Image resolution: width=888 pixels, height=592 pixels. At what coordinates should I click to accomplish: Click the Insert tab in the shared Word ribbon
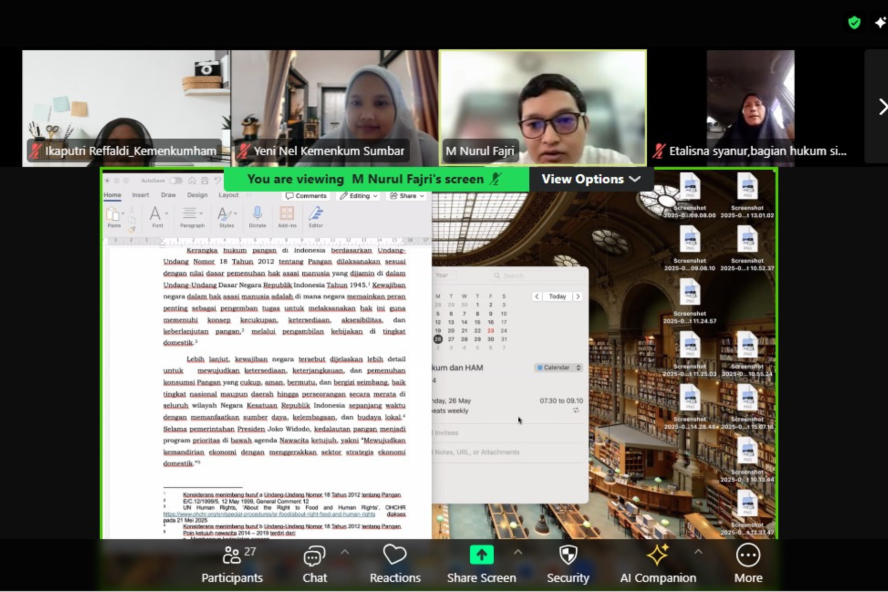[141, 195]
